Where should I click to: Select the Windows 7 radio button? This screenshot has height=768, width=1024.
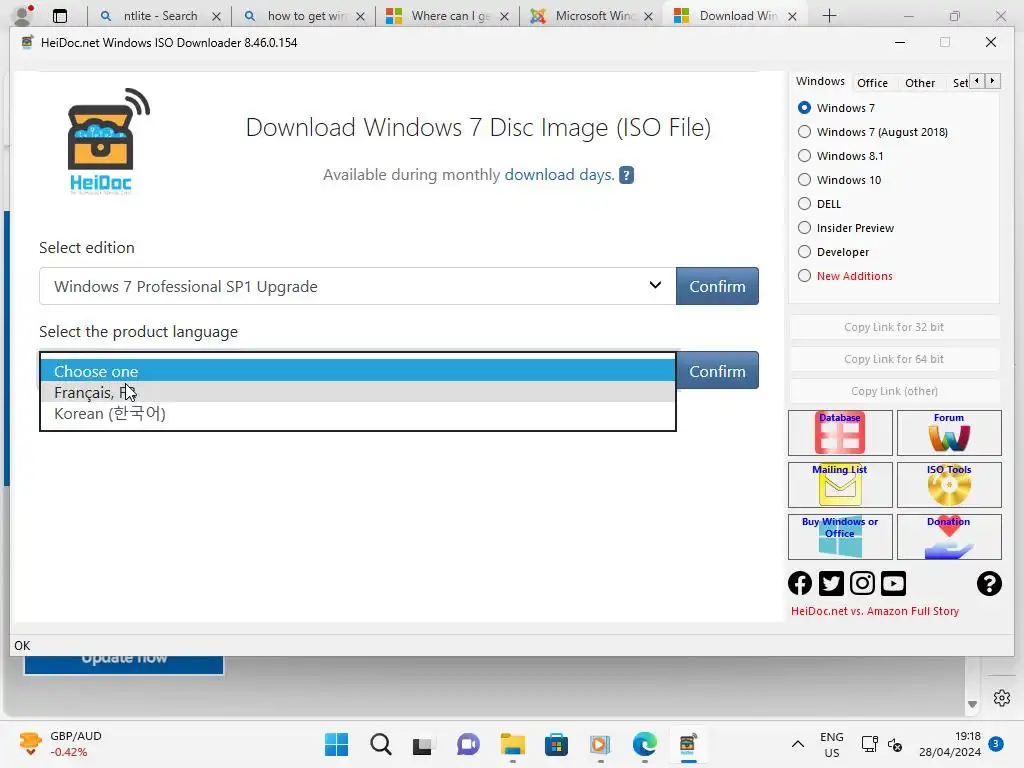point(805,108)
